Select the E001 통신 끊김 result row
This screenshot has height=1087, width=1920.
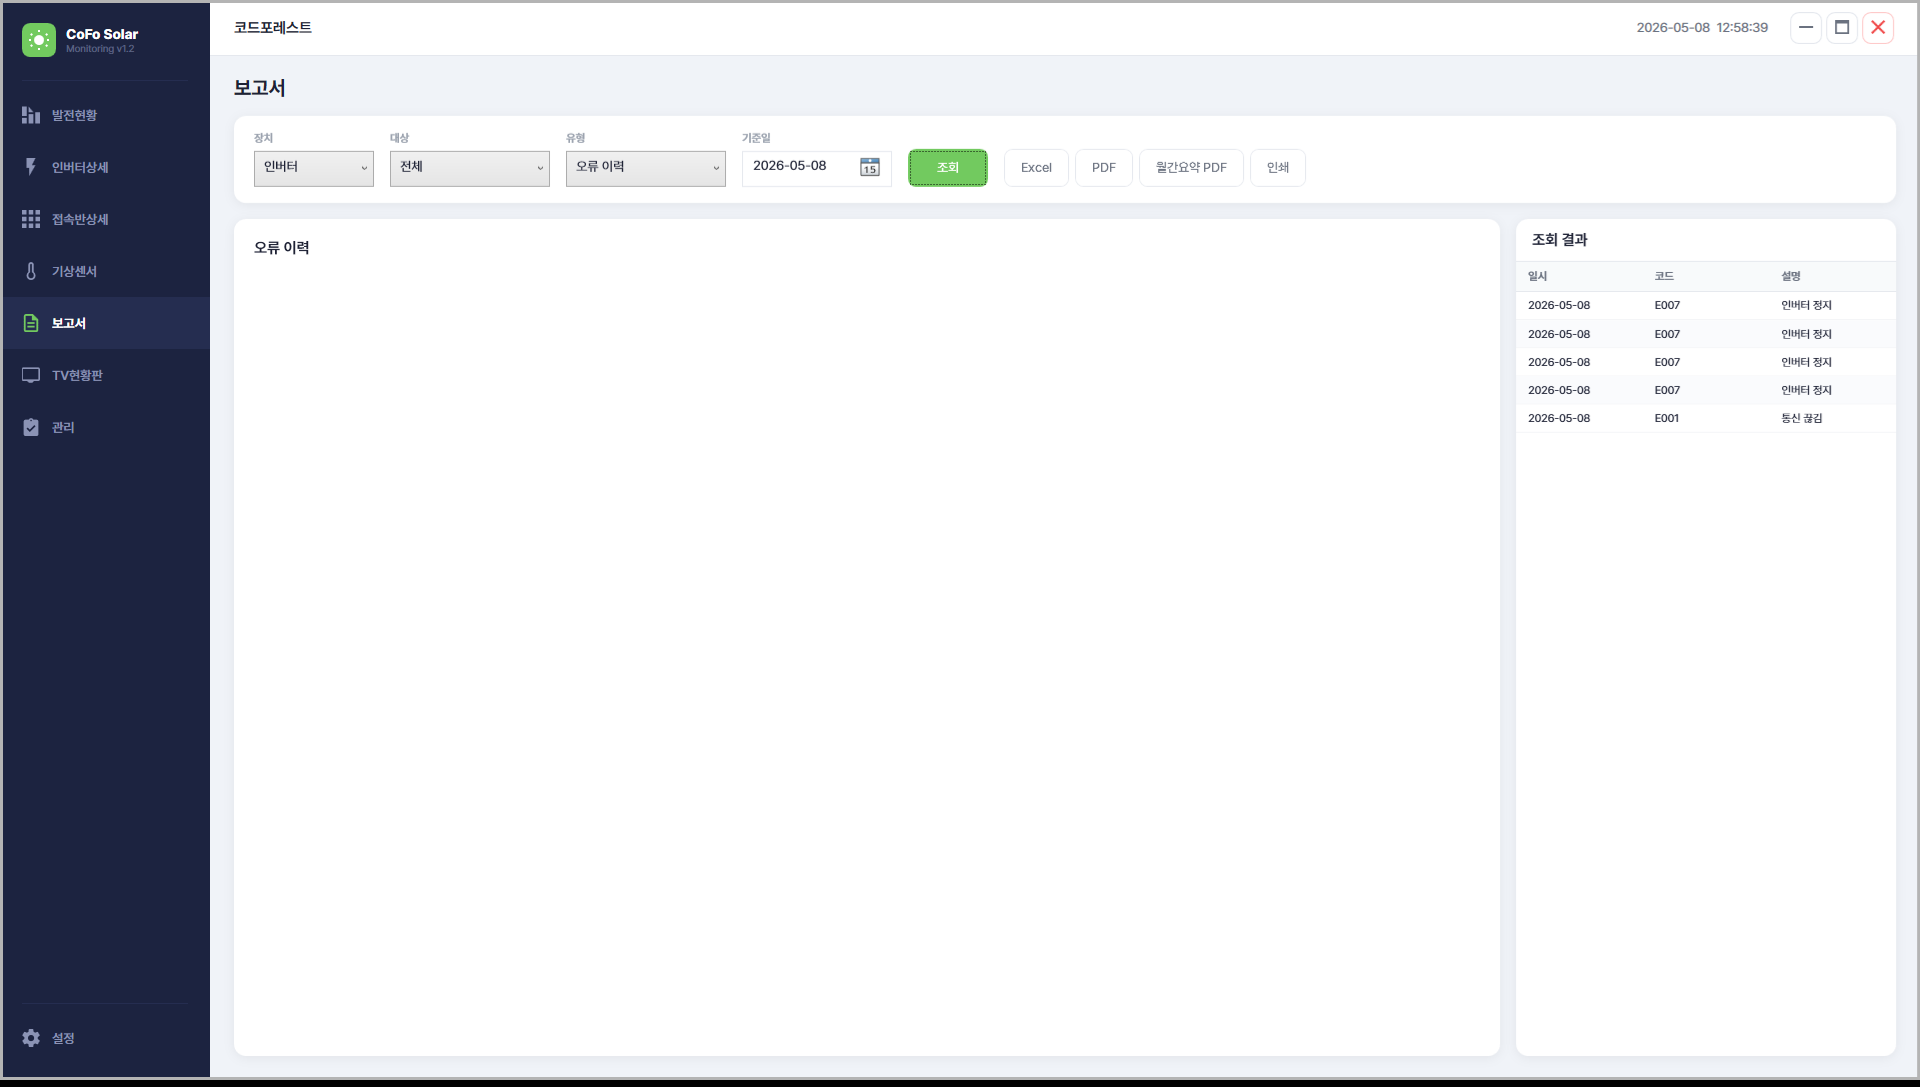pyautogui.click(x=1706, y=418)
